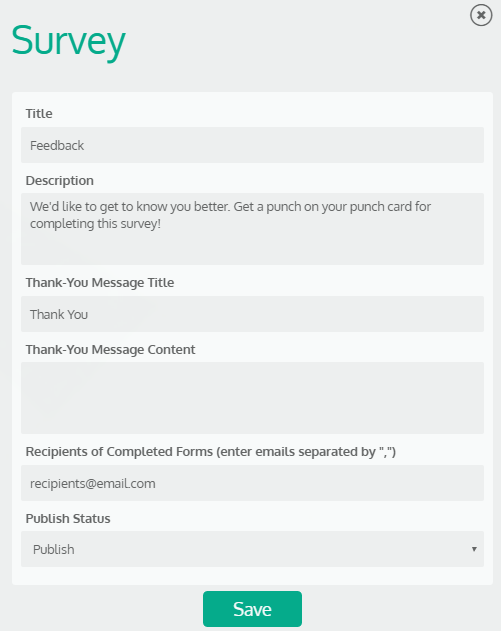Click the 'completing this survey!' text line
This screenshot has width=501, height=631.
tap(95, 224)
